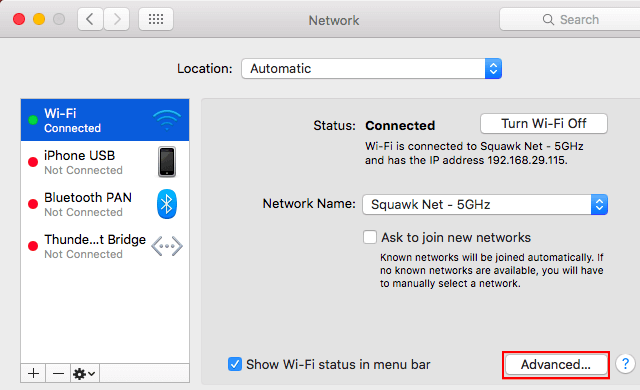
Task: Add a network service with plus button
Action: click(x=33, y=373)
